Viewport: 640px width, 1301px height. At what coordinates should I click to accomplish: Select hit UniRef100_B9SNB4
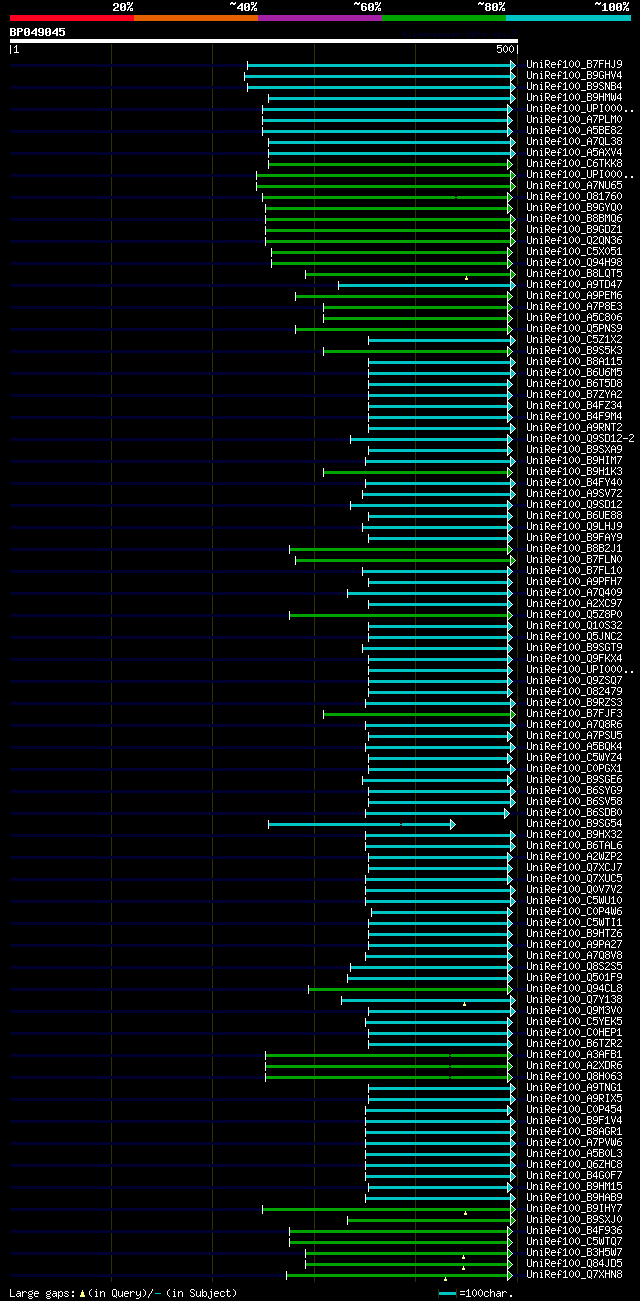pos(574,86)
